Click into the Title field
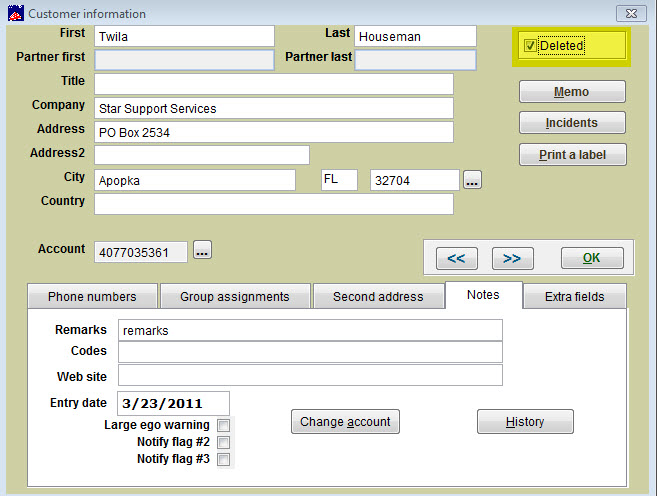657x496 pixels. point(274,84)
